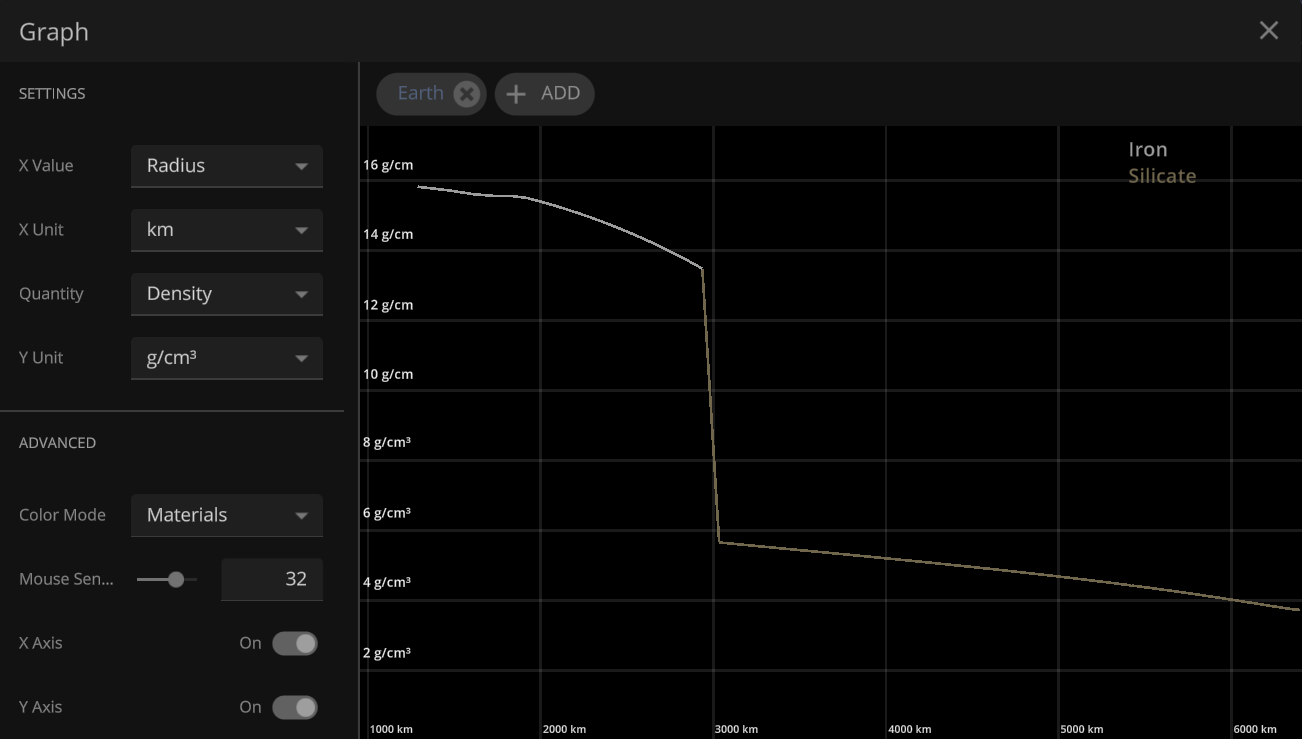This screenshot has height=739, width=1302.
Task: Click the Y Unit setting label
Action: click(41, 358)
